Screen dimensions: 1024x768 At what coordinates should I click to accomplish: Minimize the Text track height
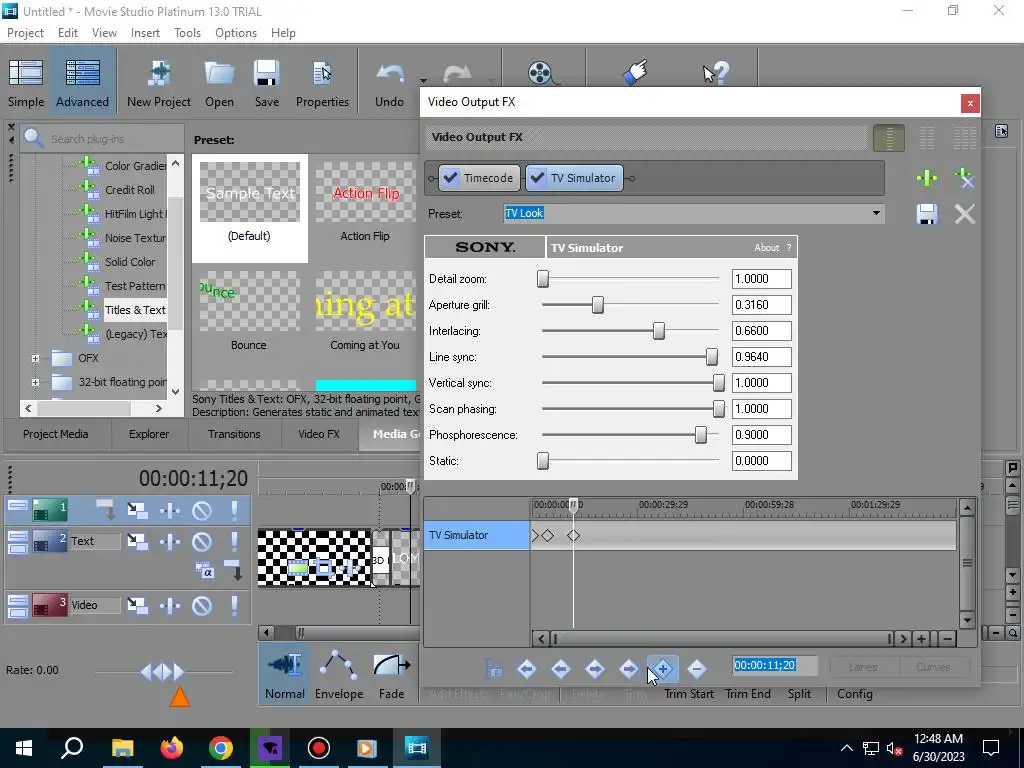coord(18,536)
